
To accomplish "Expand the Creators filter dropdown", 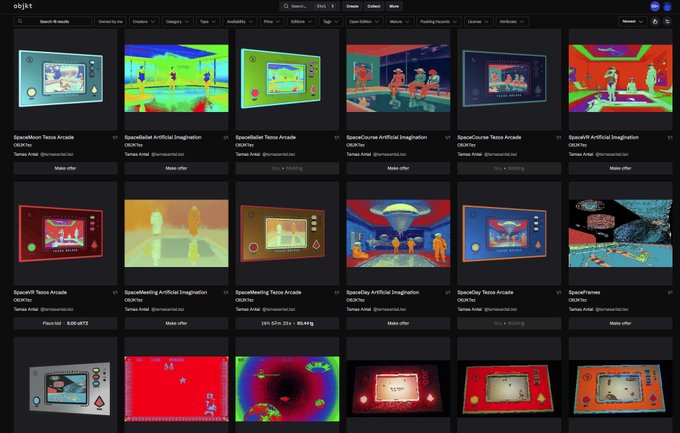I will (x=144, y=21).
